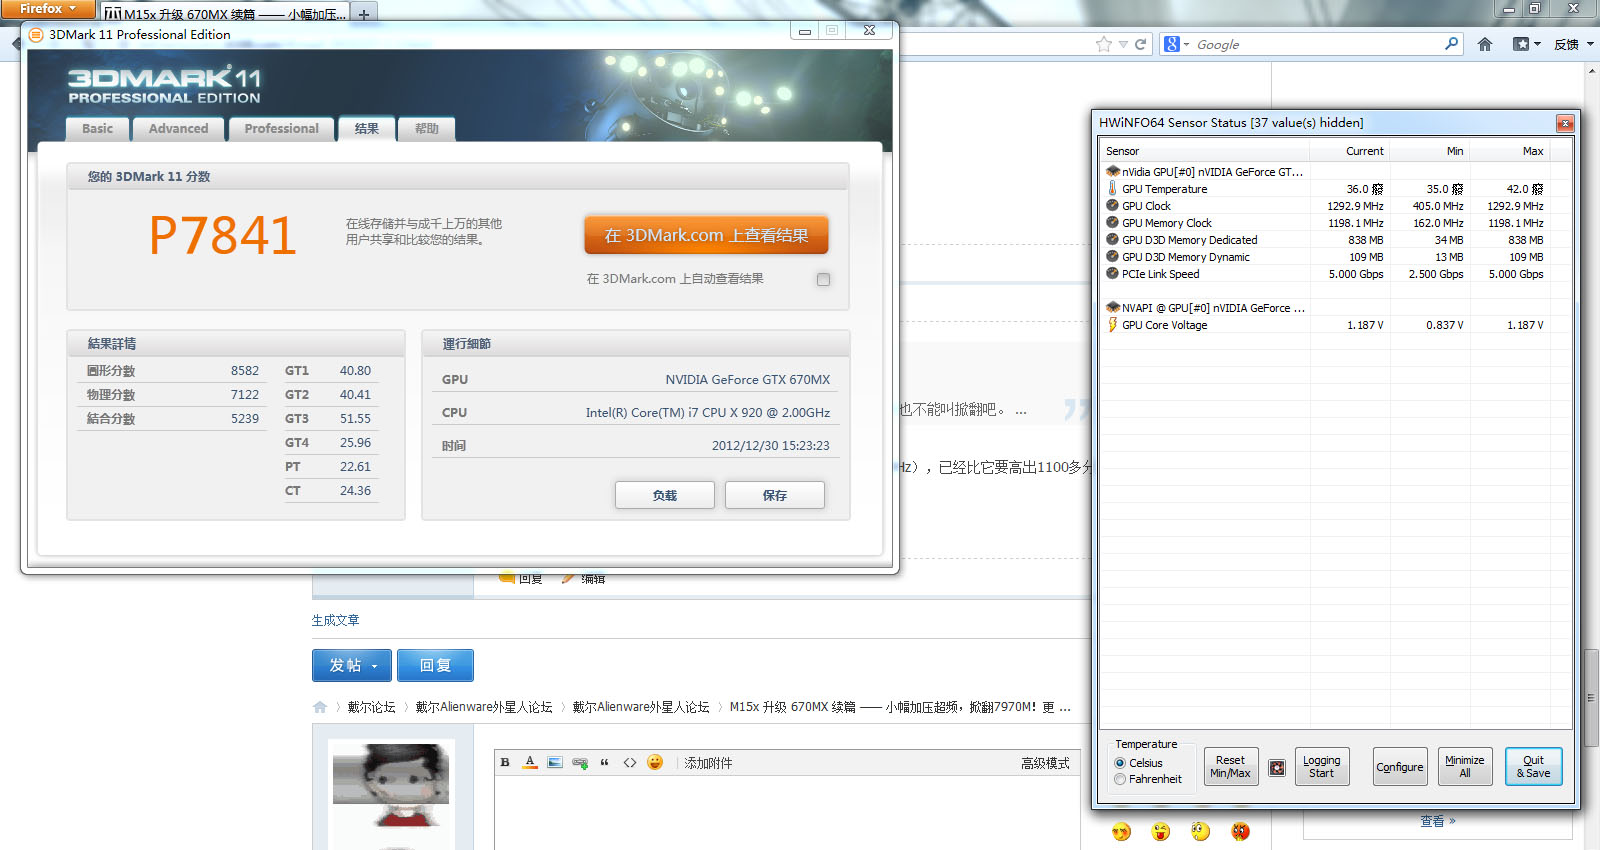The image size is (1600, 850).
Task: Click the 保存 save button in 3DMark
Action: (x=775, y=495)
